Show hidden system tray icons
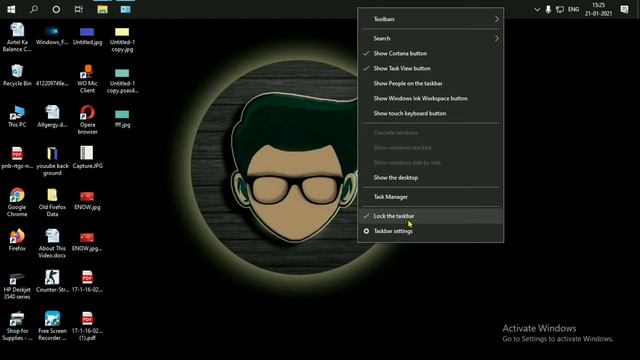Image resolution: width=640 pixels, height=360 pixels. tap(537, 9)
